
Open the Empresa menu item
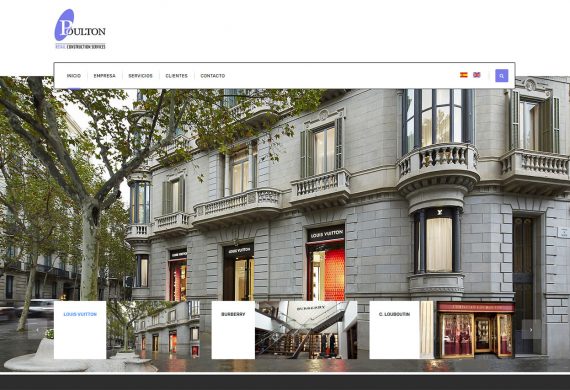[x=105, y=76]
